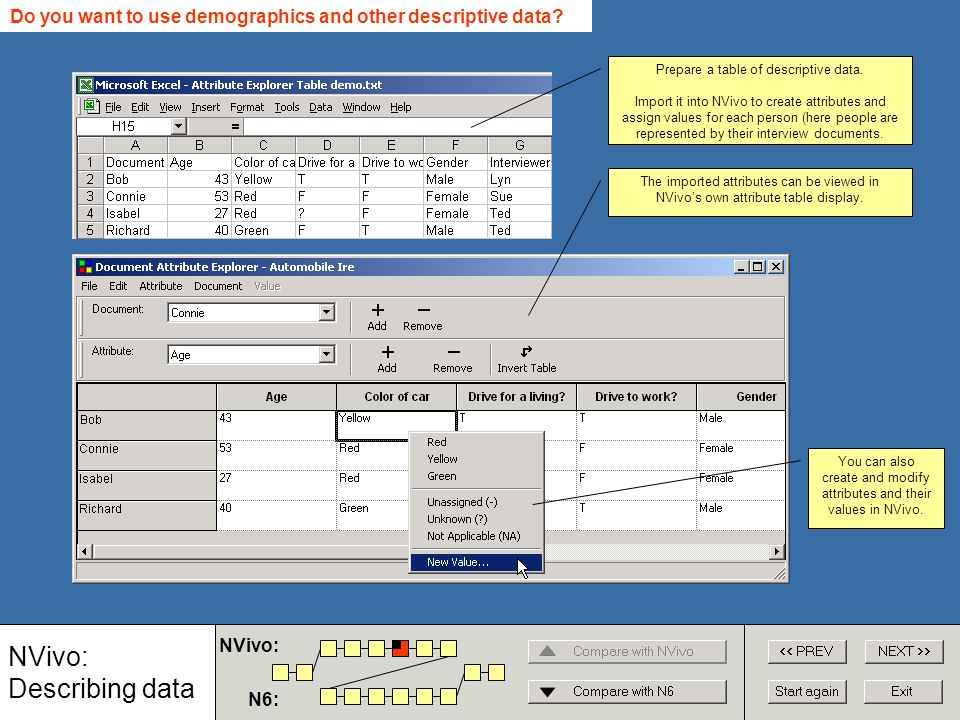Click the Excel cell containing Sue

(x=520, y=197)
